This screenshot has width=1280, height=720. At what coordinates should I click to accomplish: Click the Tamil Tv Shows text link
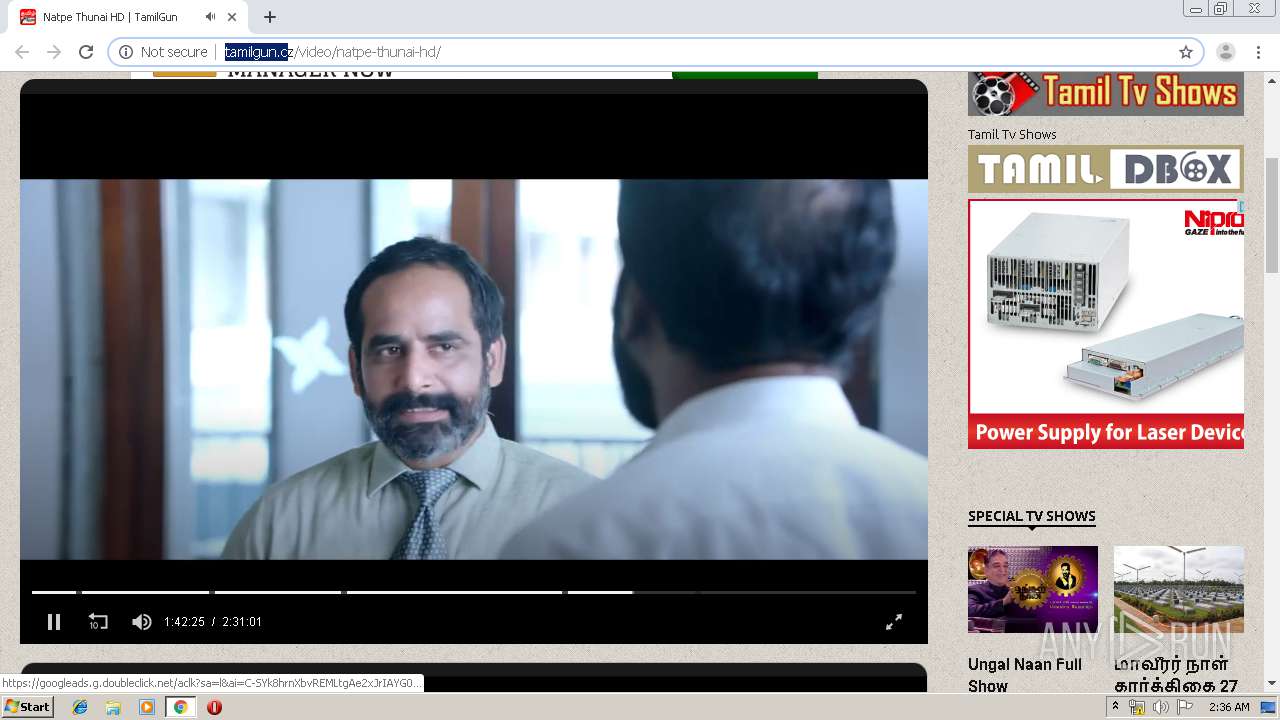1012,134
